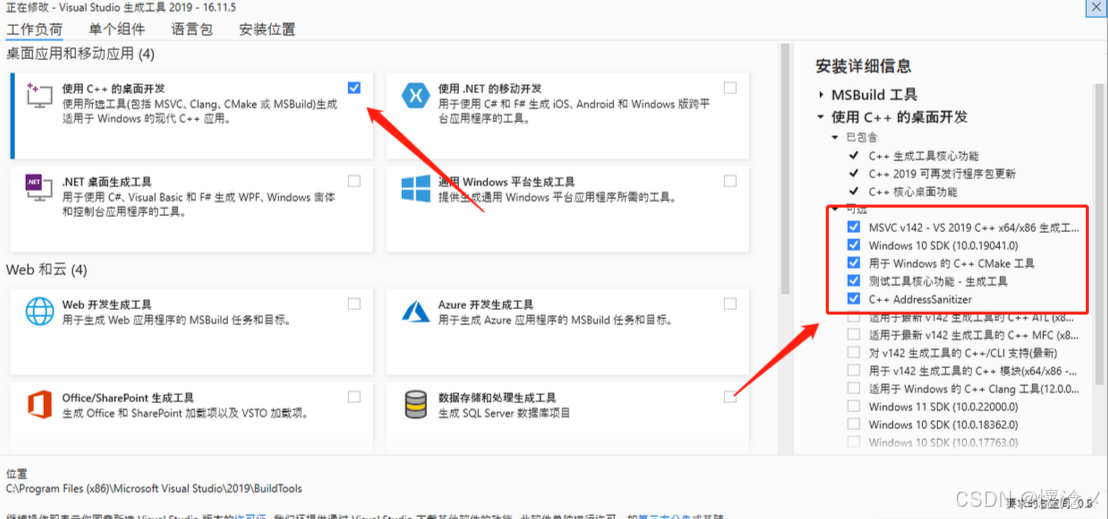This screenshot has height=519, width=1108.
Task: Check the Windows 10 SDK (10.0.18362.0) checkbox
Action: (x=854, y=424)
